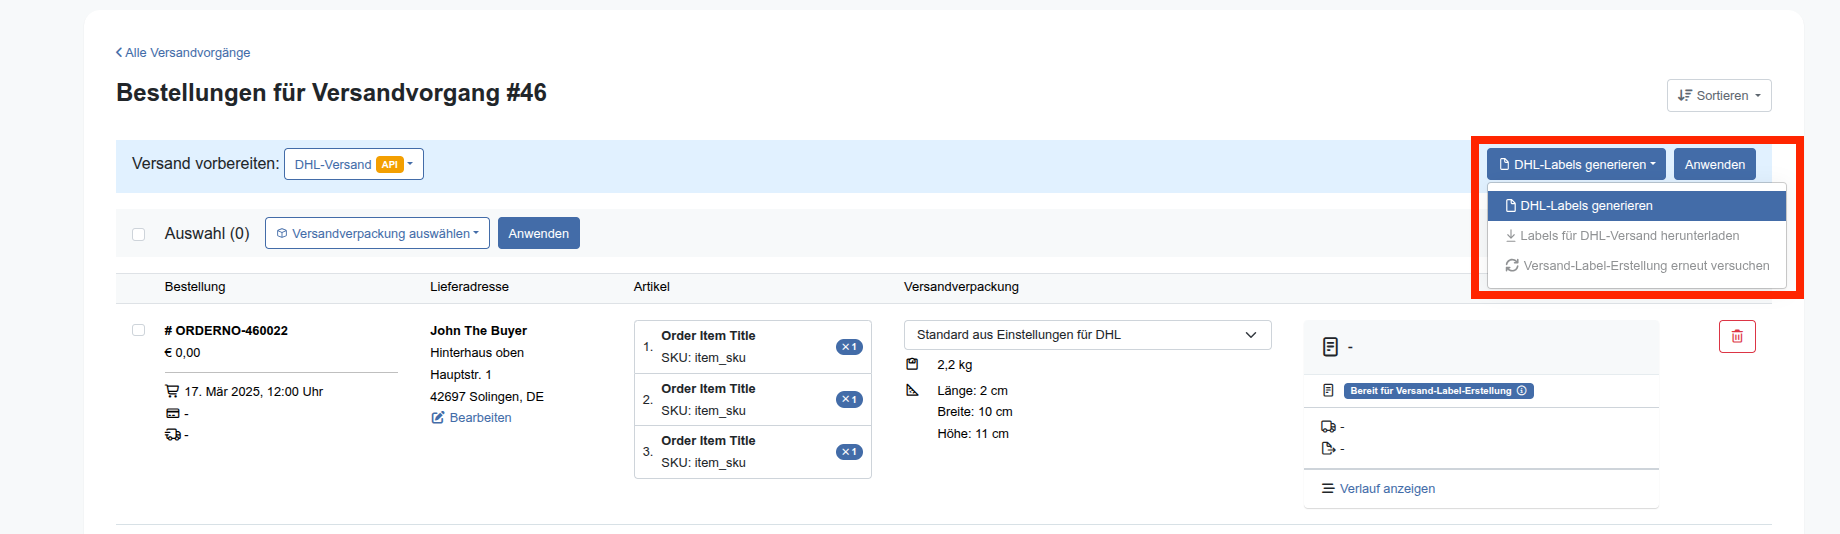Click the payment card icon under order date
This screenshot has width=1840, height=534.
172,413
